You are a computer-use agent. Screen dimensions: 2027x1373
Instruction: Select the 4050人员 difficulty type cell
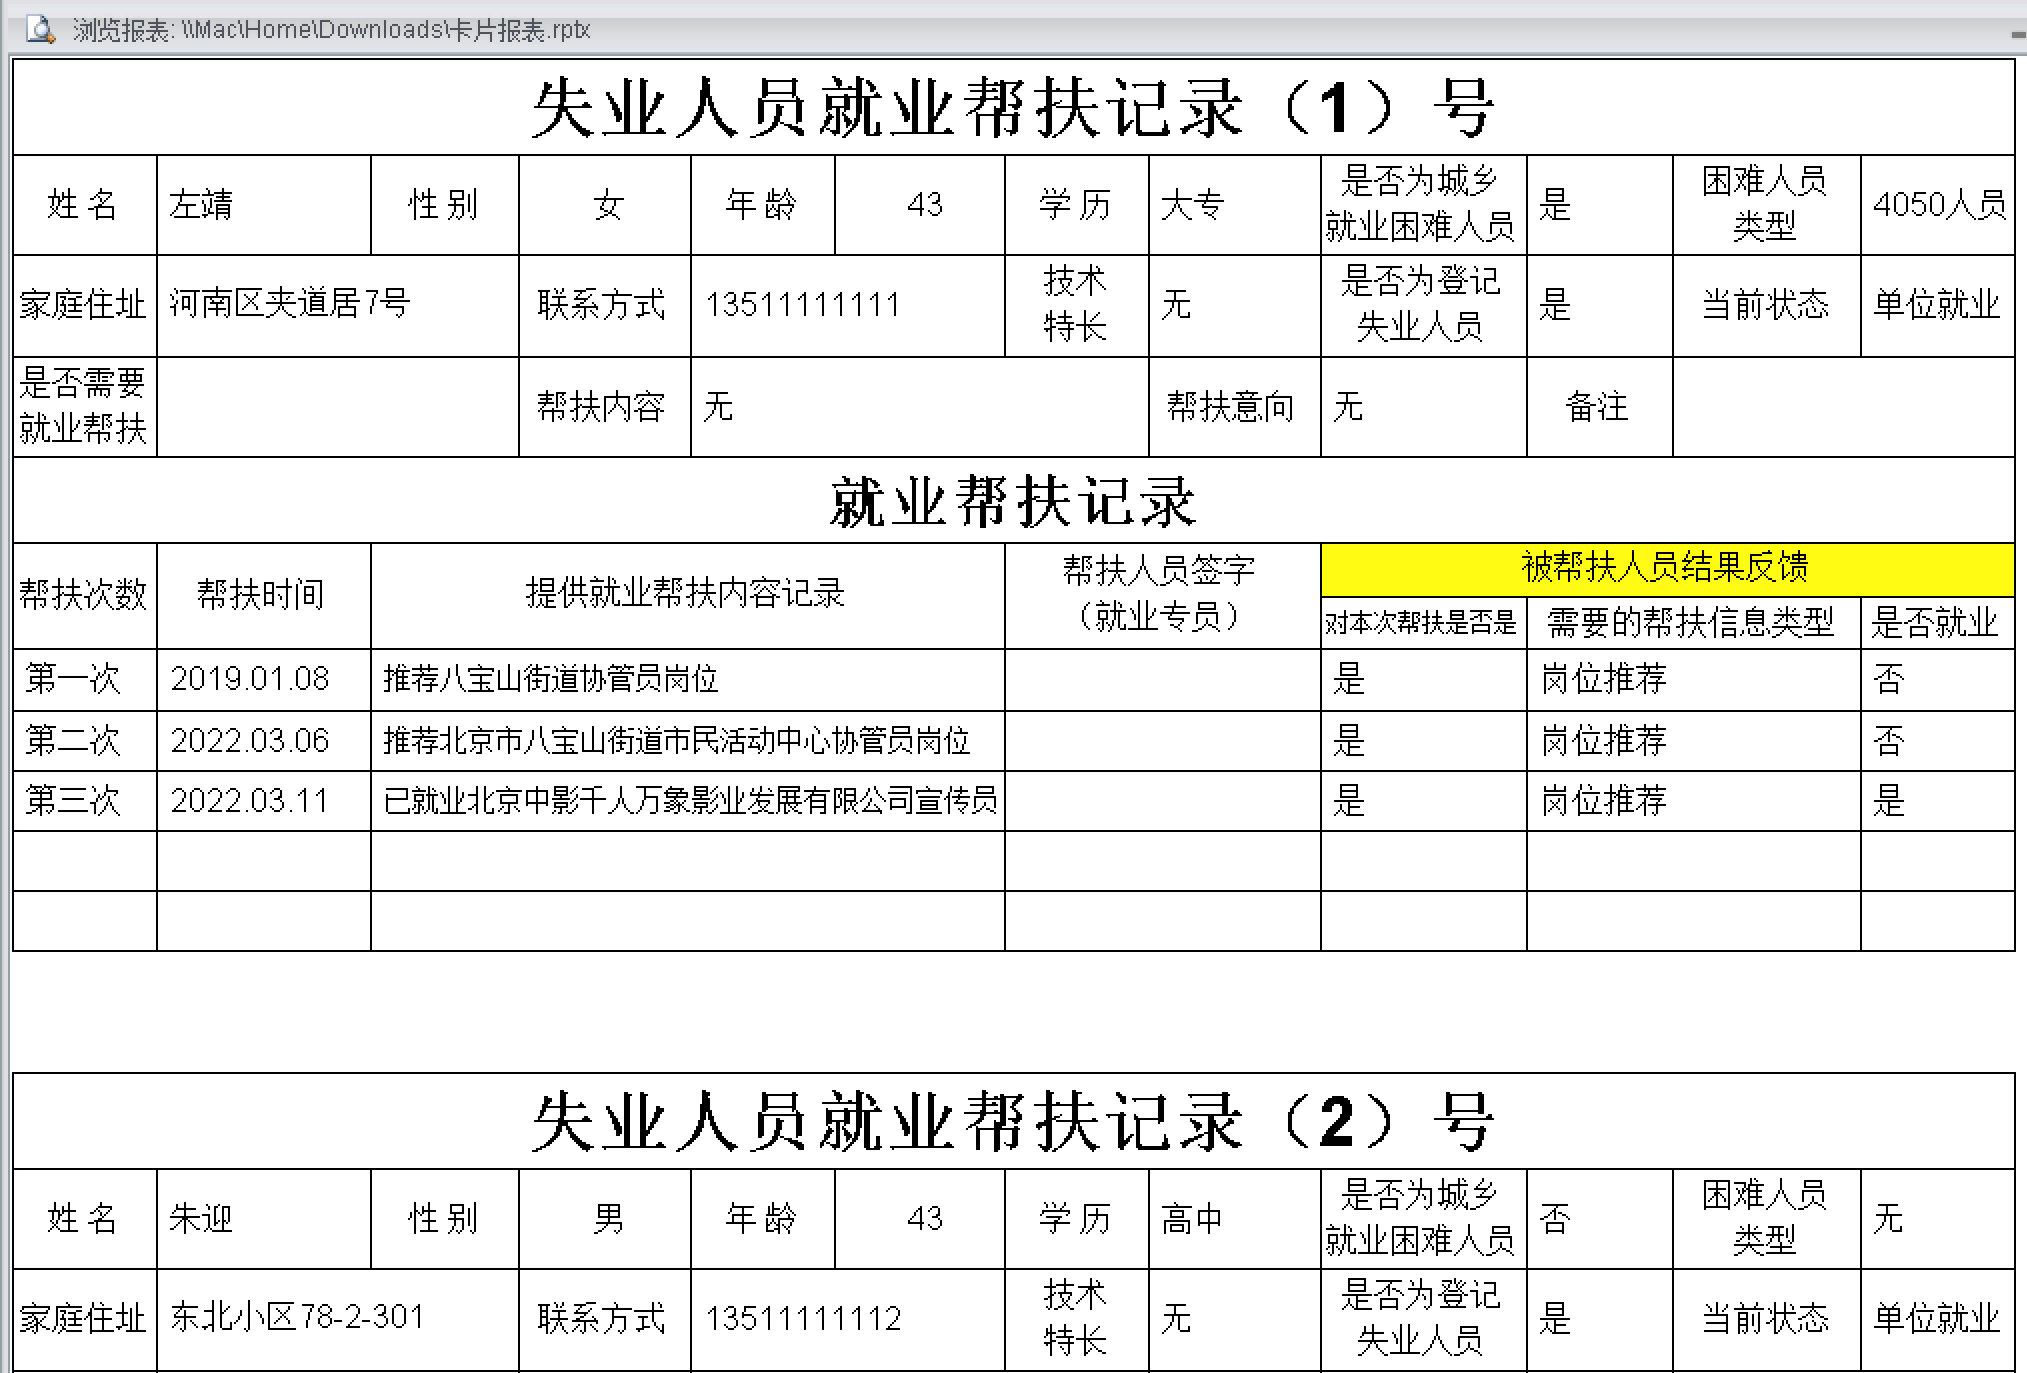coord(1937,205)
